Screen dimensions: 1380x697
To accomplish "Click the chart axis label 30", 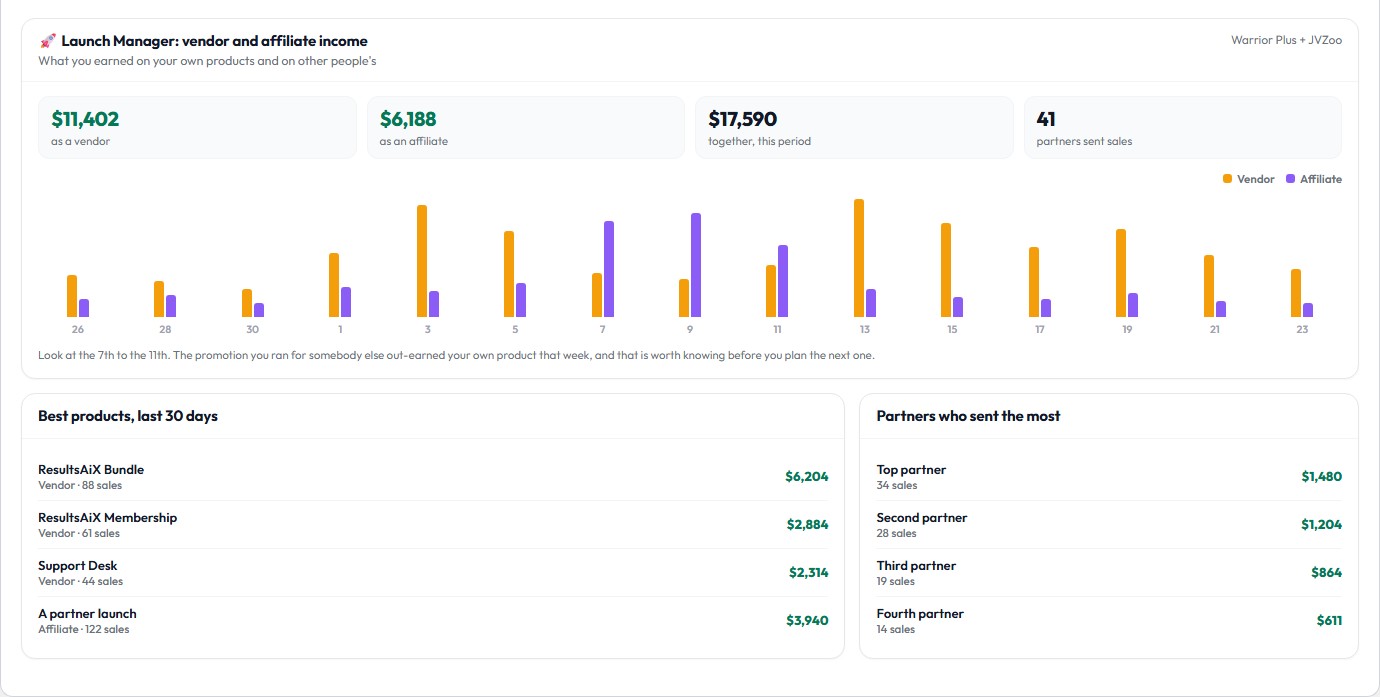I will coord(252,329).
